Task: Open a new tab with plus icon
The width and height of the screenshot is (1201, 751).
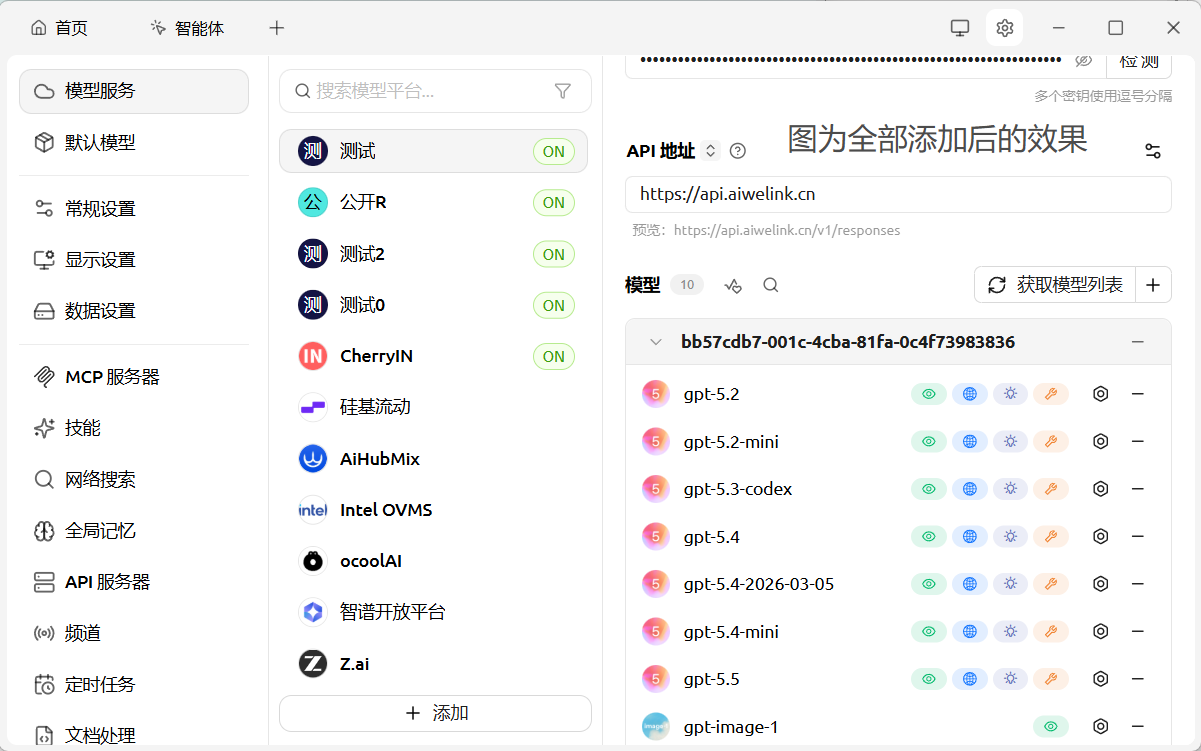Action: 277,28
